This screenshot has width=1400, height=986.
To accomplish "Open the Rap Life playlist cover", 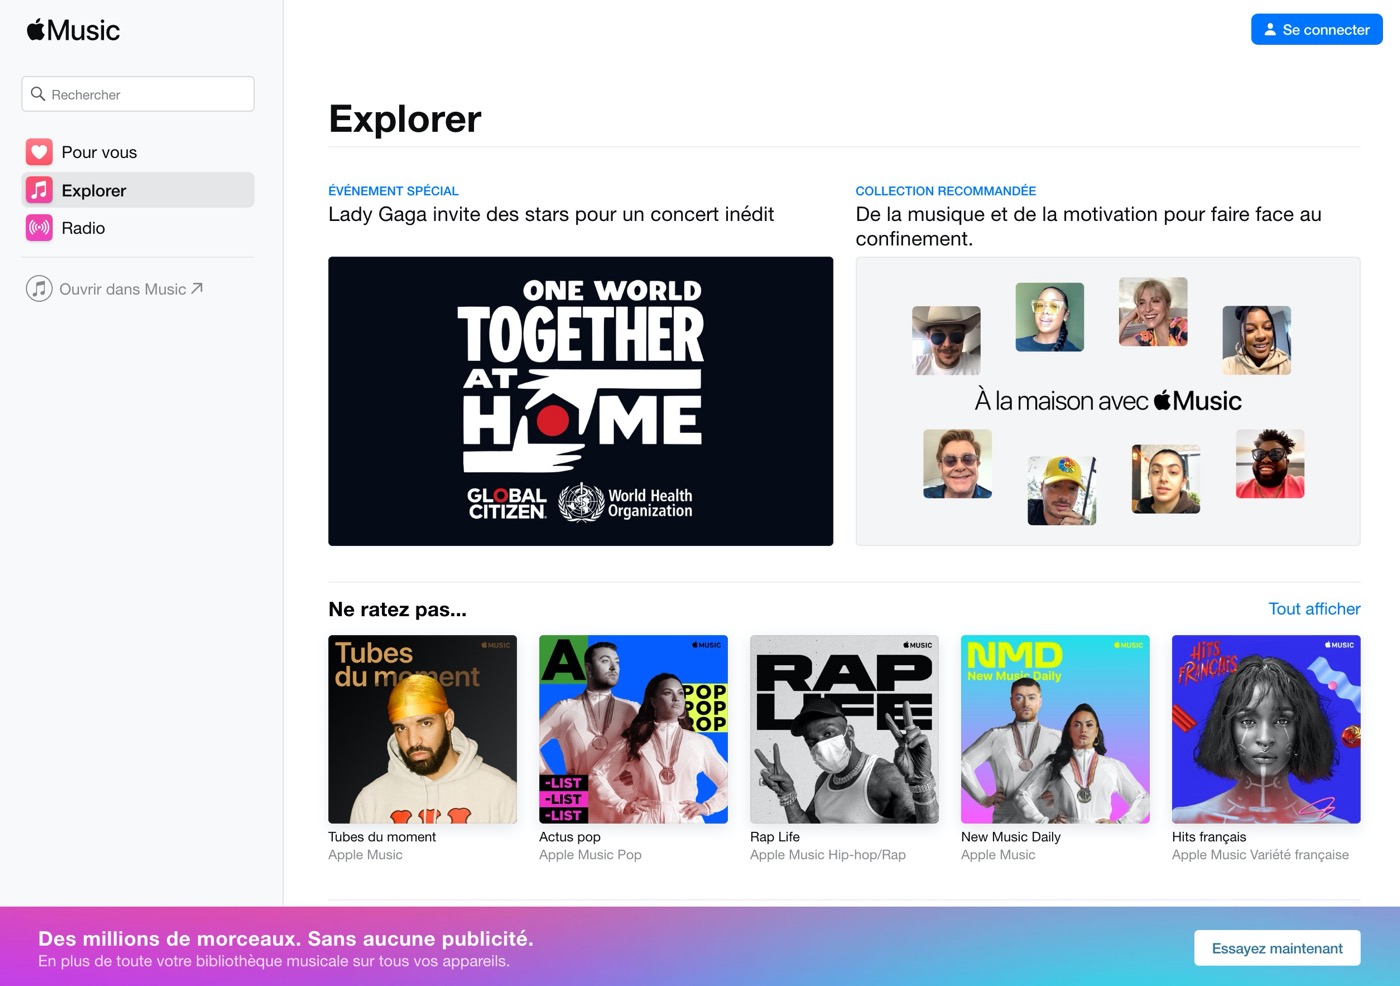I will (x=844, y=729).
